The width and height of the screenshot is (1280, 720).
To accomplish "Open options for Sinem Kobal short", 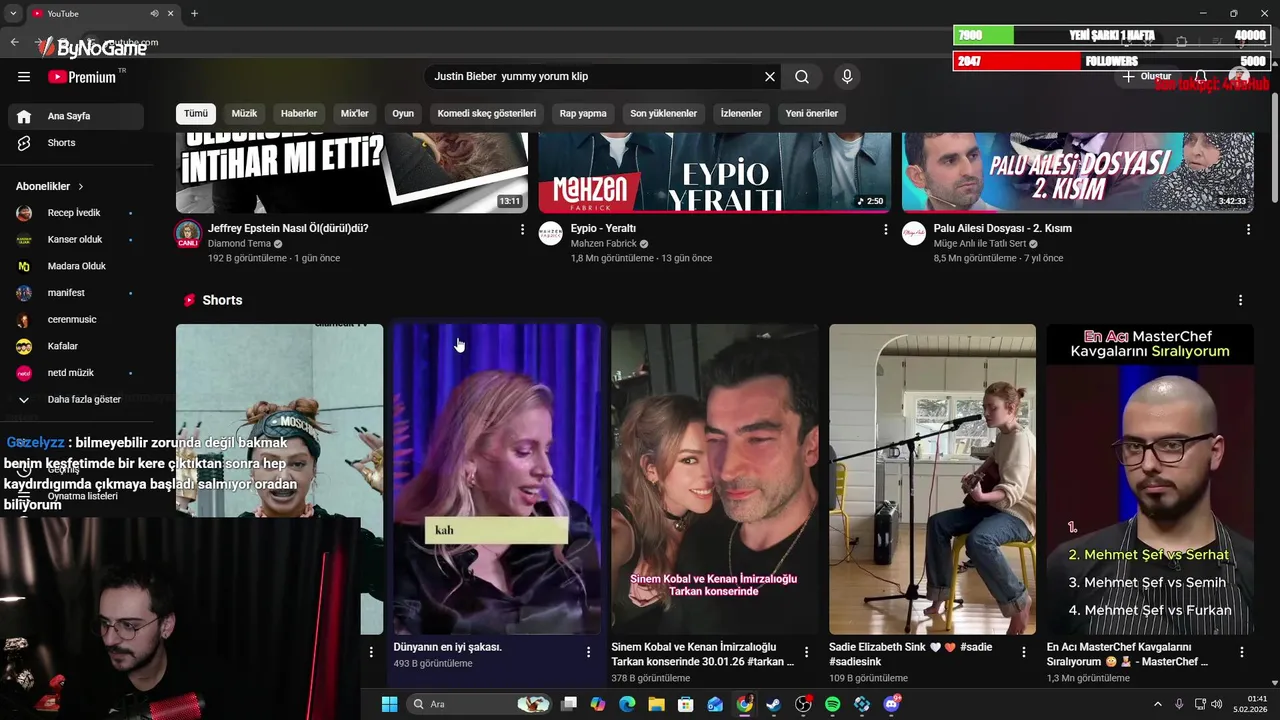I will click(806, 652).
